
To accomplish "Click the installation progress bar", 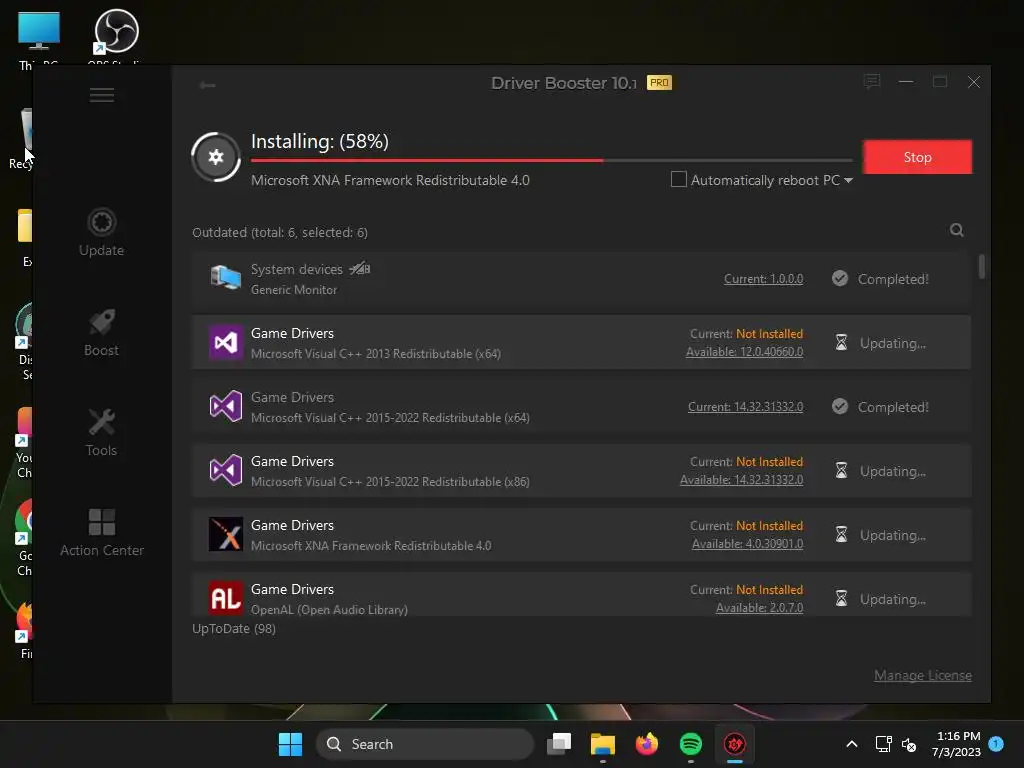I will click(551, 160).
